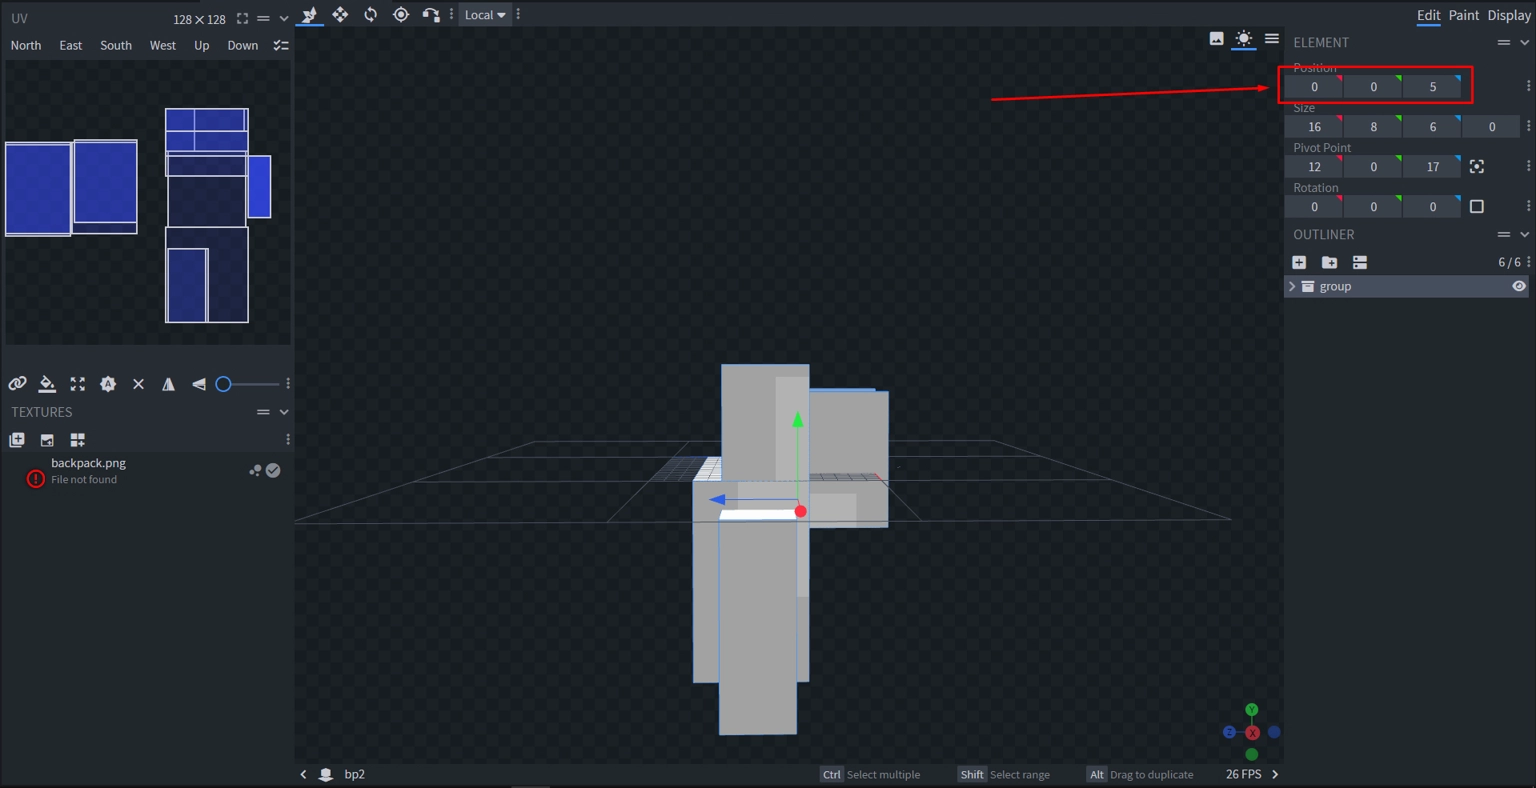The image size is (1536, 788).
Task: Click the center pivot icon
Action: [x=1476, y=167]
